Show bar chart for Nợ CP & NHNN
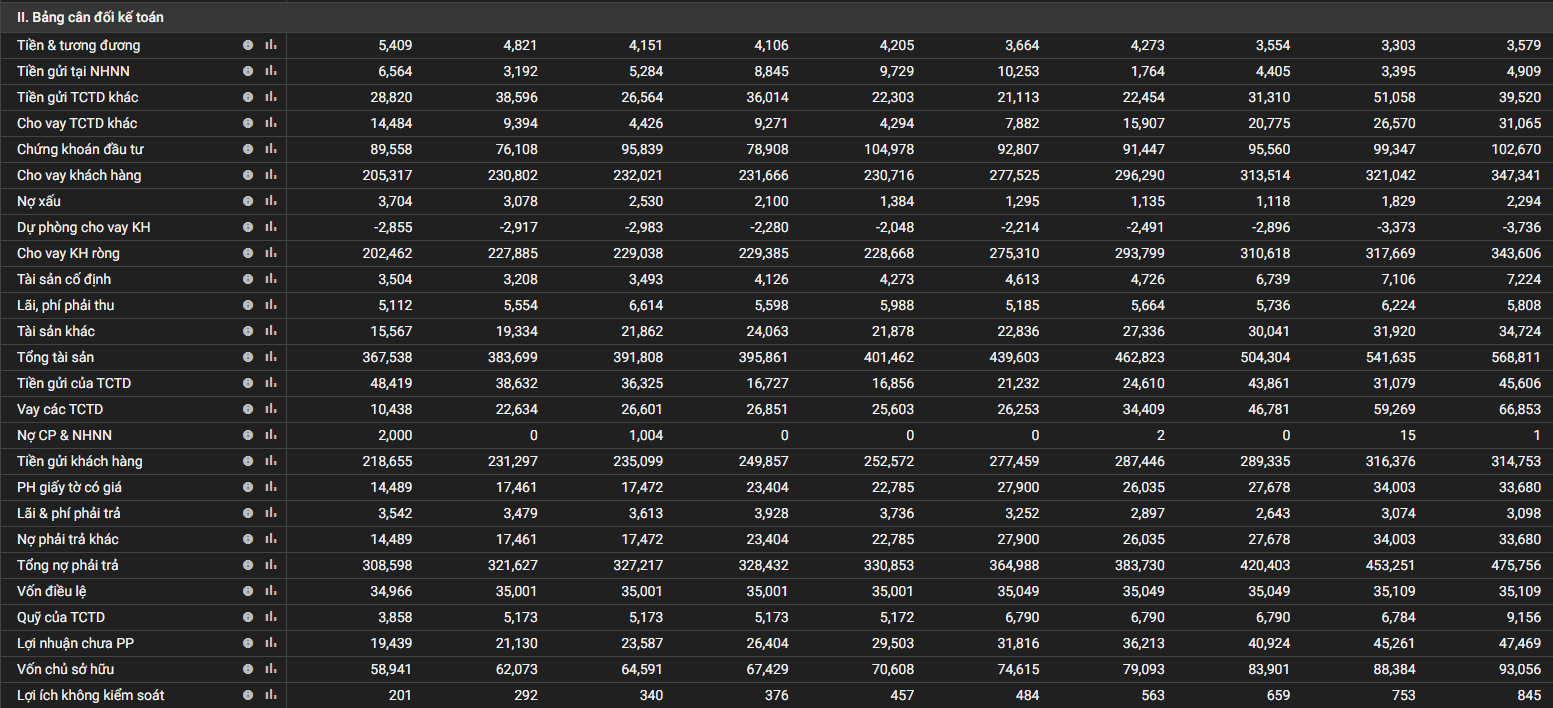1553x708 pixels. 271,435
